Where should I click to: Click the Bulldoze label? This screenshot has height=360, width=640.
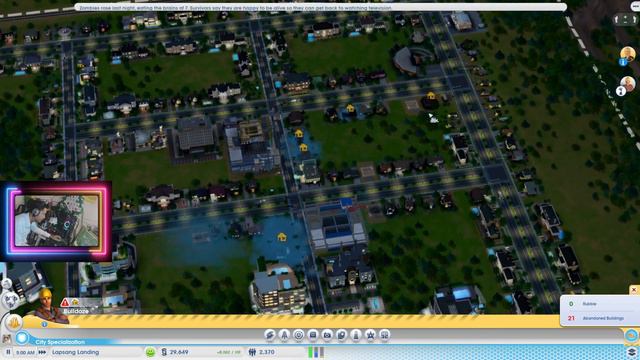(x=76, y=311)
